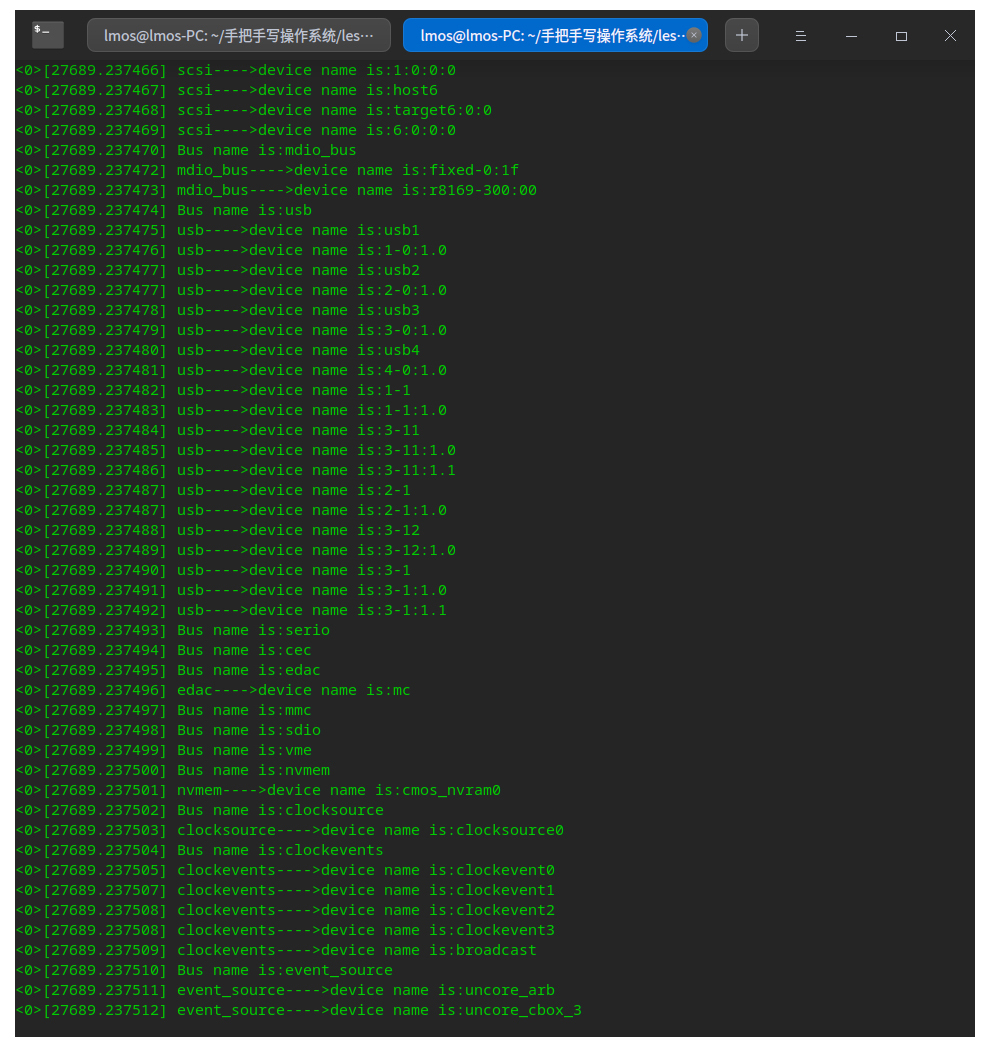Open the hamburger main menu

click(x=801, y=35)
